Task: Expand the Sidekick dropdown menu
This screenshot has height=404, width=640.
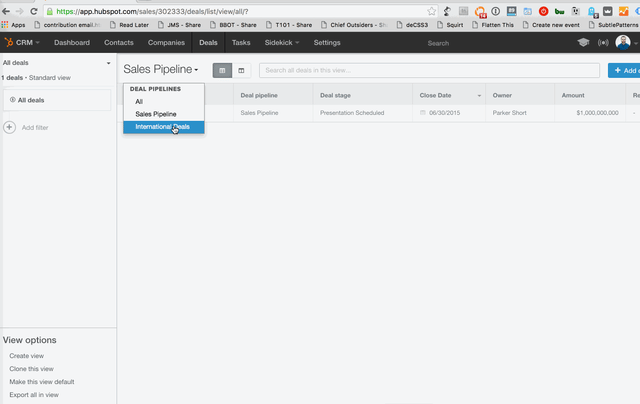Action: point(282,42)
